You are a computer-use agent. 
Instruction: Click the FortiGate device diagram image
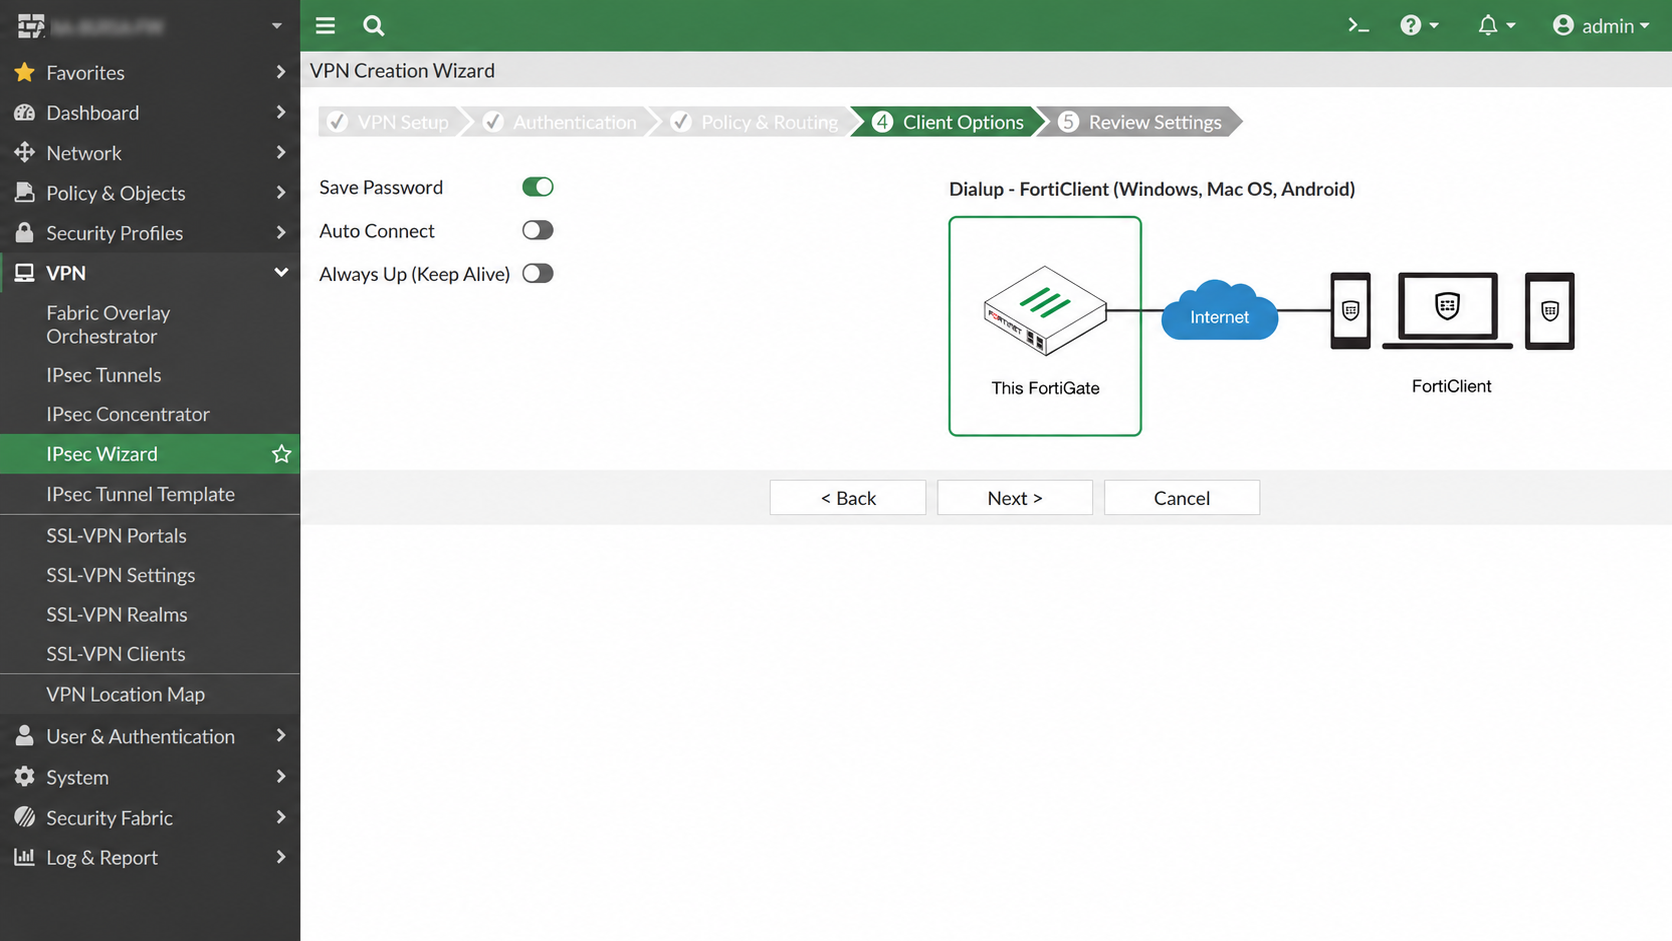pos(1045,311)
